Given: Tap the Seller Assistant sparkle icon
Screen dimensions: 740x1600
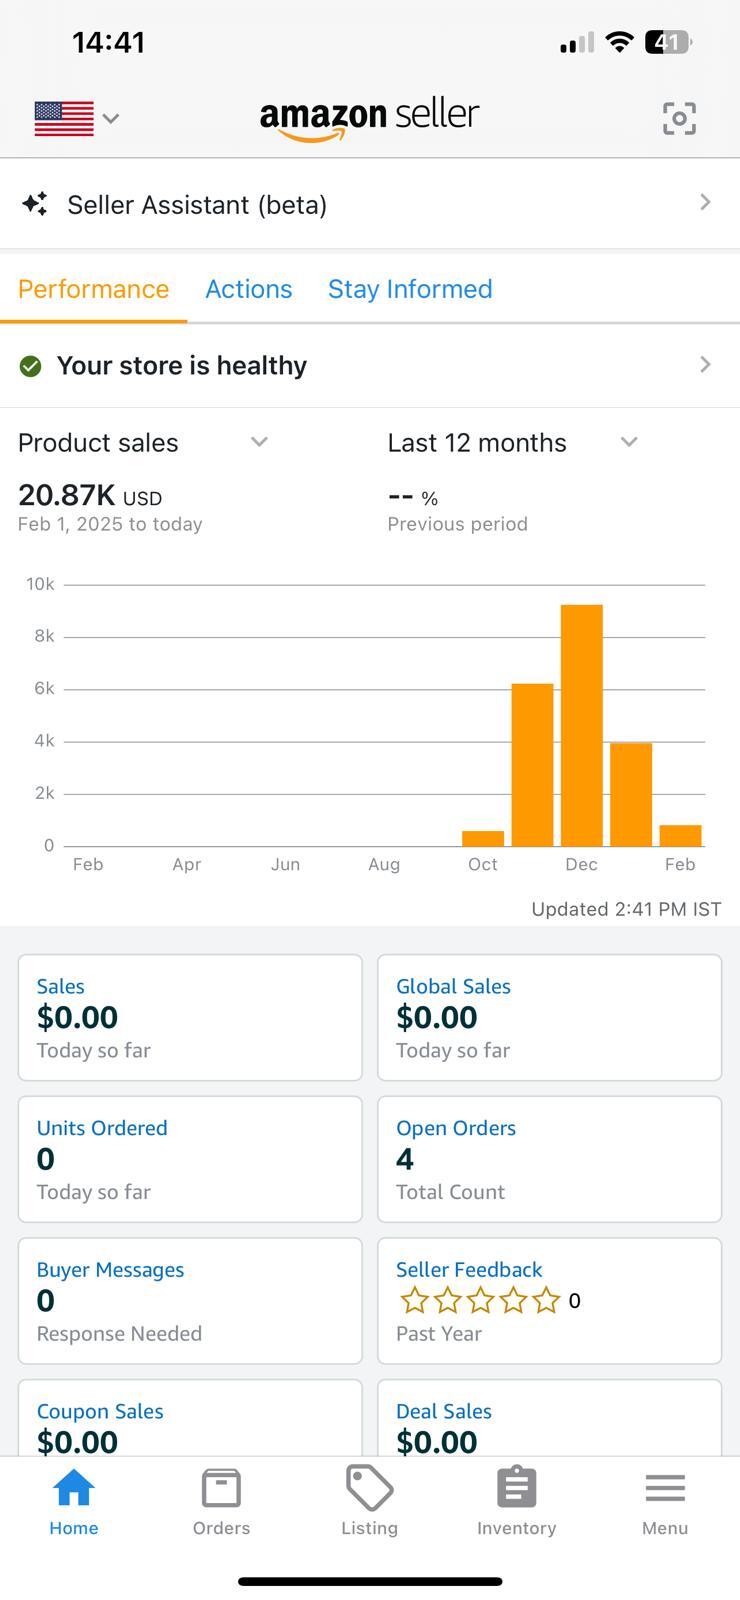Looking at the screenshot, I should click(35, 204).
